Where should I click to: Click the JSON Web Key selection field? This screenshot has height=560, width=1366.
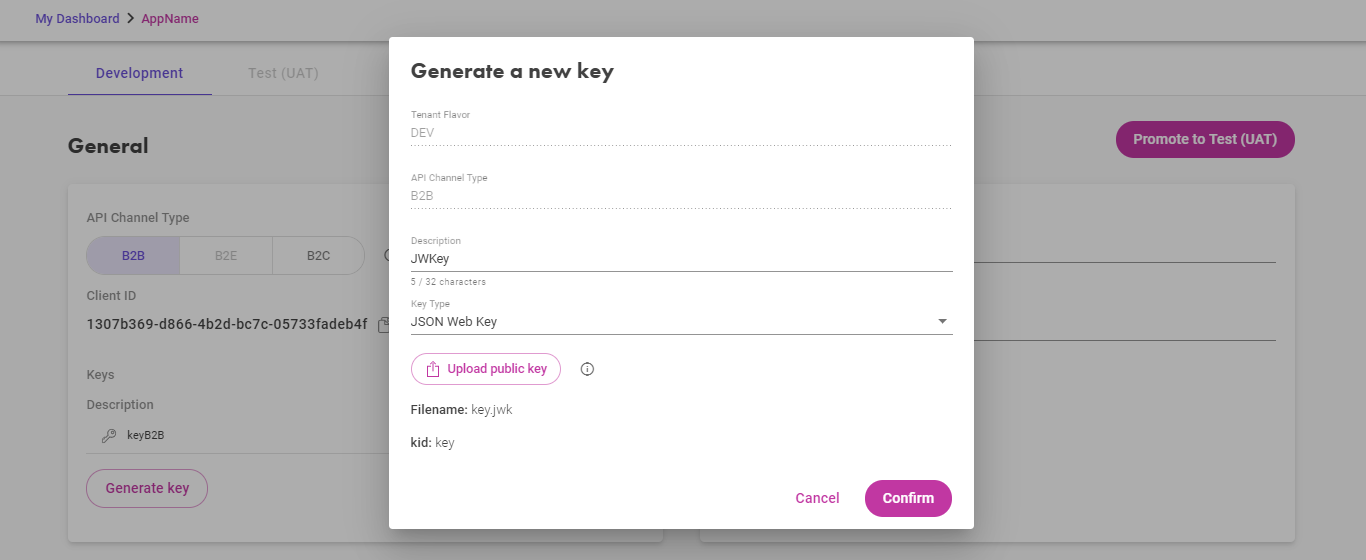pyautogui.click(x=681, y=322)
